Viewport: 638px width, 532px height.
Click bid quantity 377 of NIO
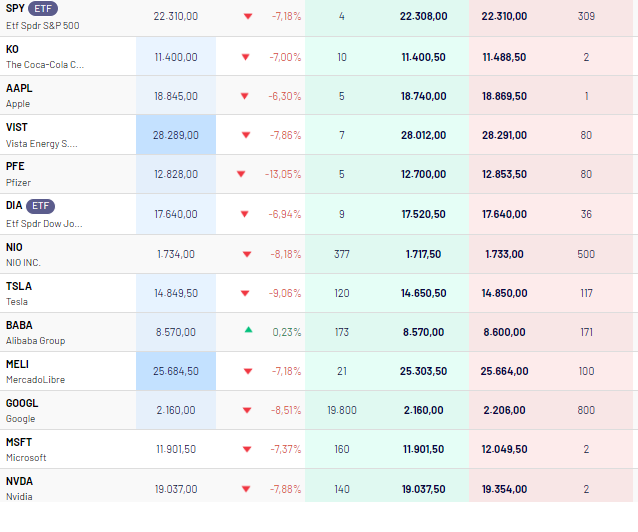[x=342, y=254]
